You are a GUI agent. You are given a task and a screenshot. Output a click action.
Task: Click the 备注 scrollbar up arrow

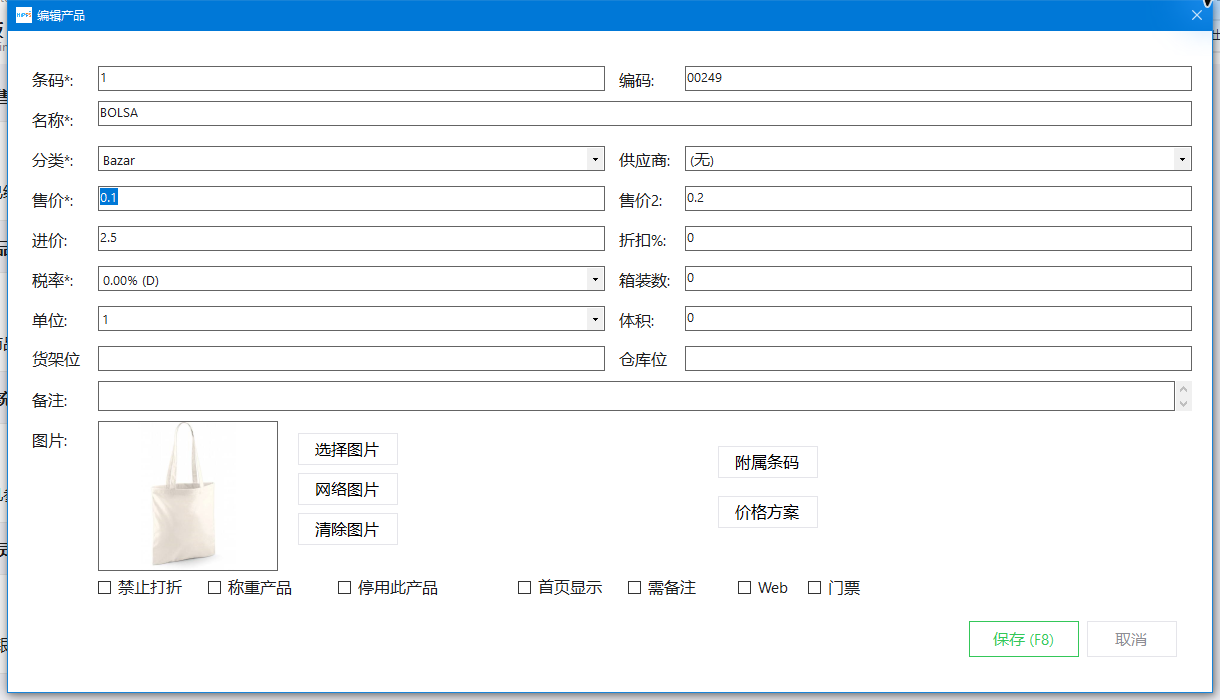pyautogui.click(x=1184, y=389)
